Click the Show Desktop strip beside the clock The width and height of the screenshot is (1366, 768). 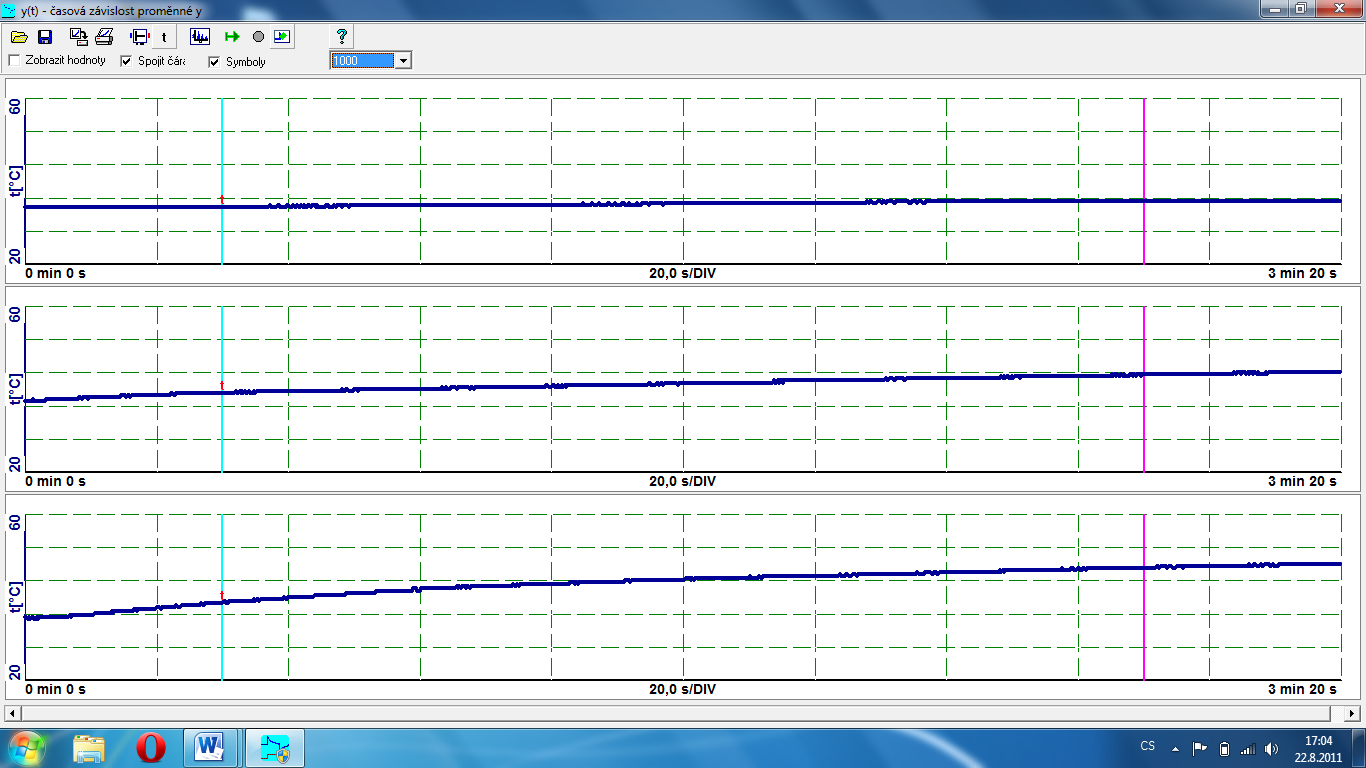pyautogui.click(x=1359, y=748)
